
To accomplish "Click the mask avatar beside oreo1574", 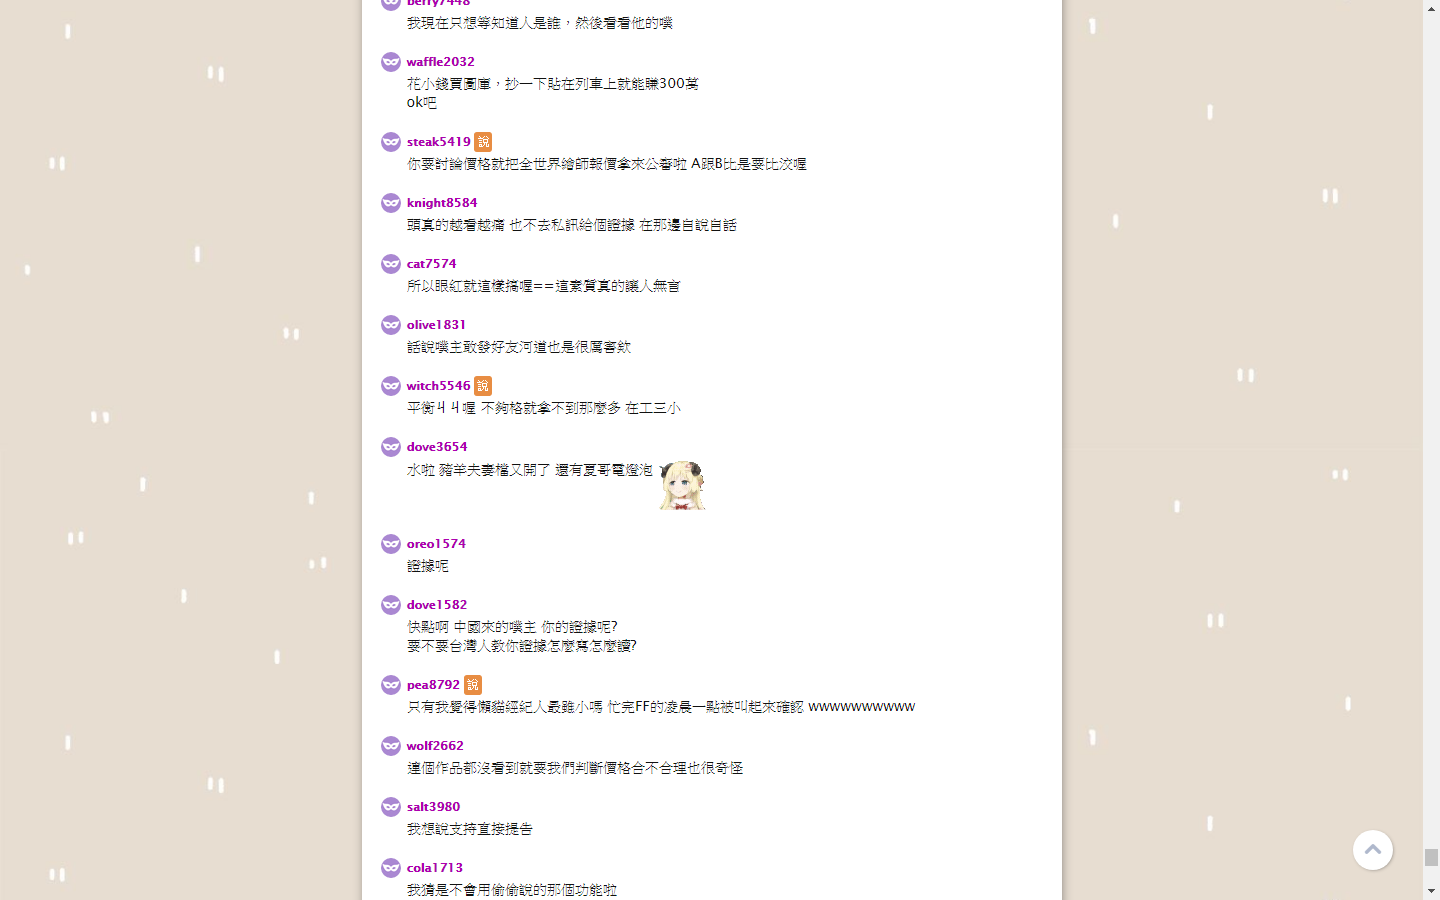I will 391,544.
